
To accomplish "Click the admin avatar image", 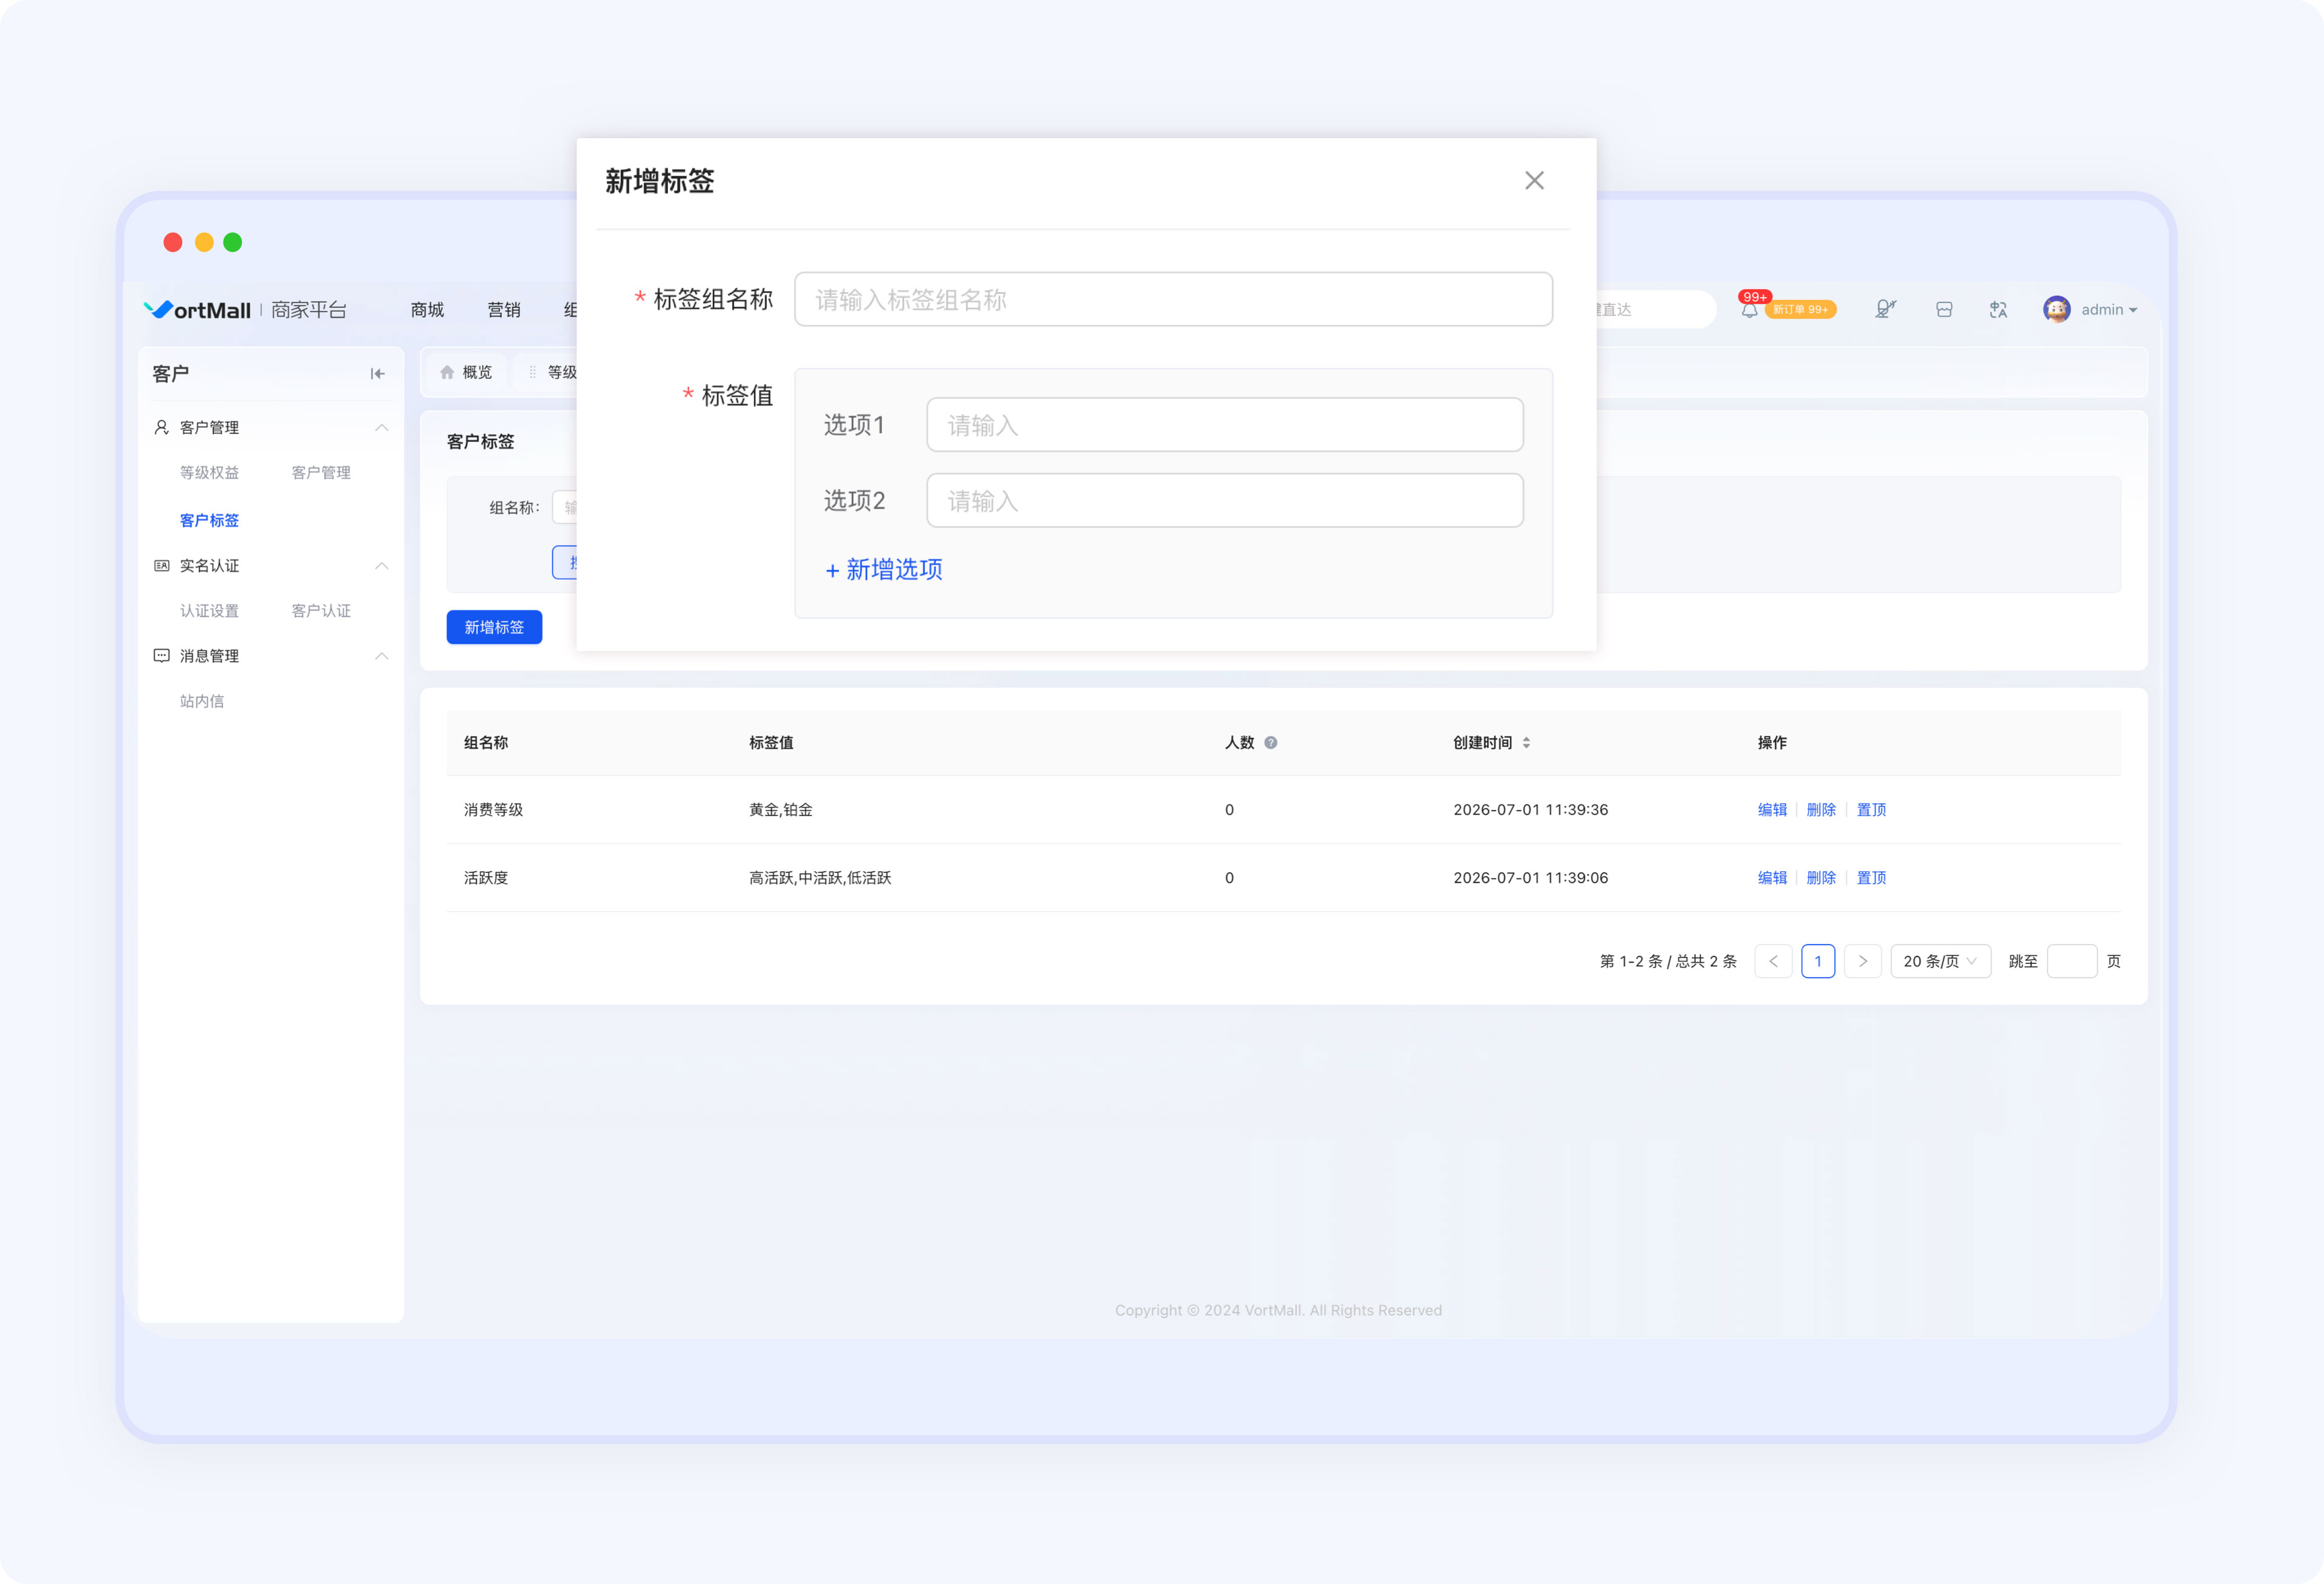I will [x=2056, y=310].
